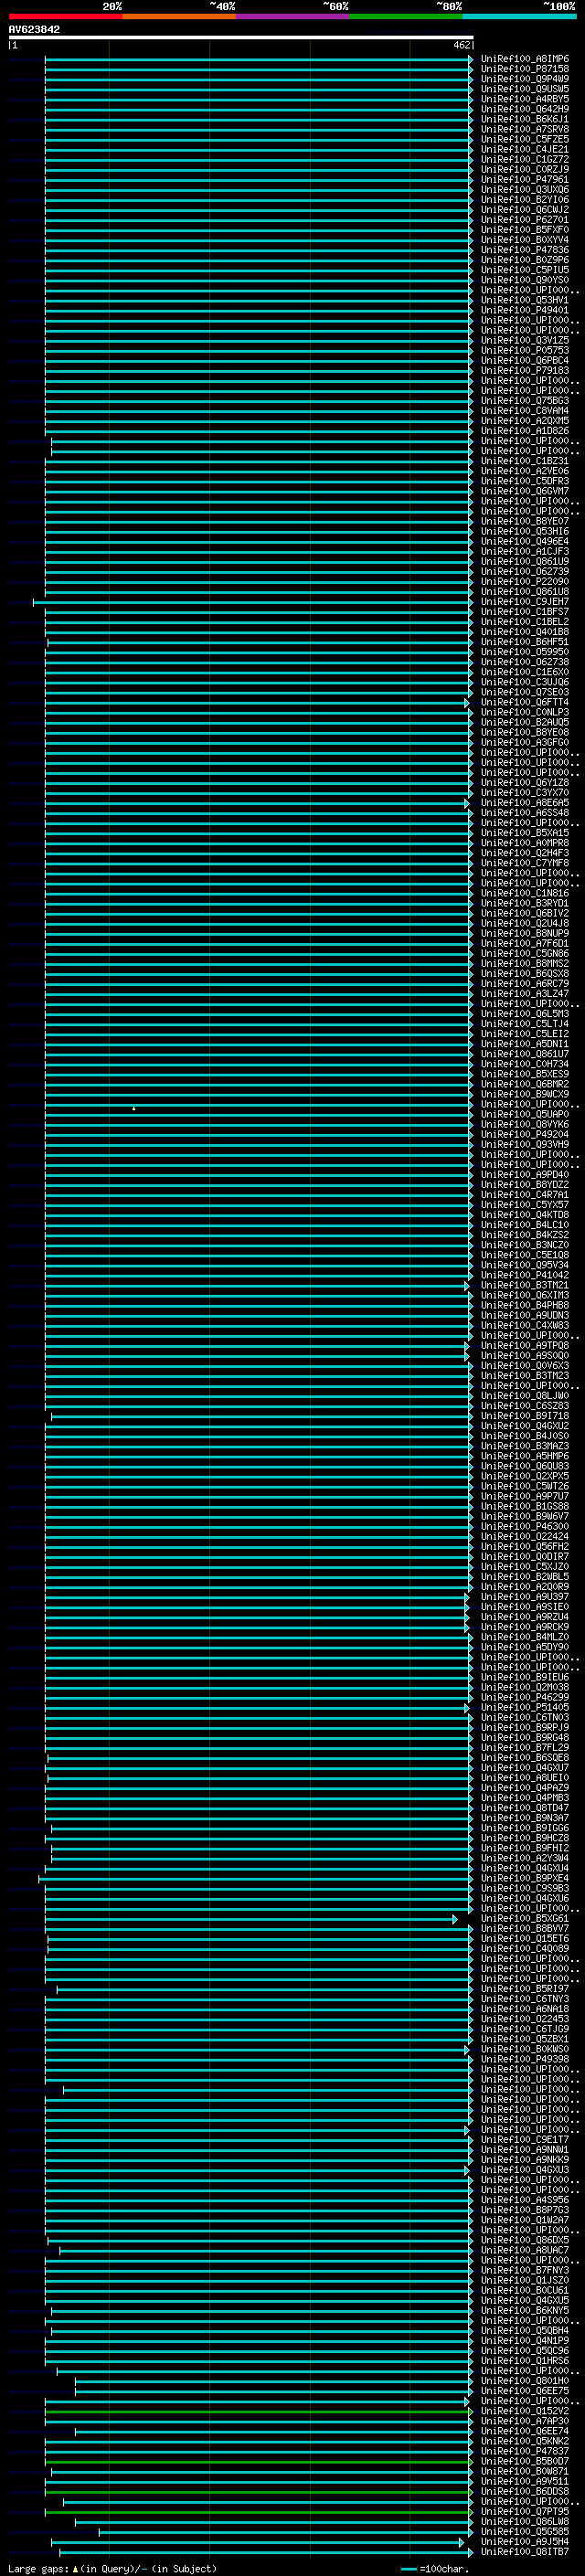Select the UniRef100_Q8ITB7 hit label
This screenshot has width=585, height=2576.
pos(525,2551)
